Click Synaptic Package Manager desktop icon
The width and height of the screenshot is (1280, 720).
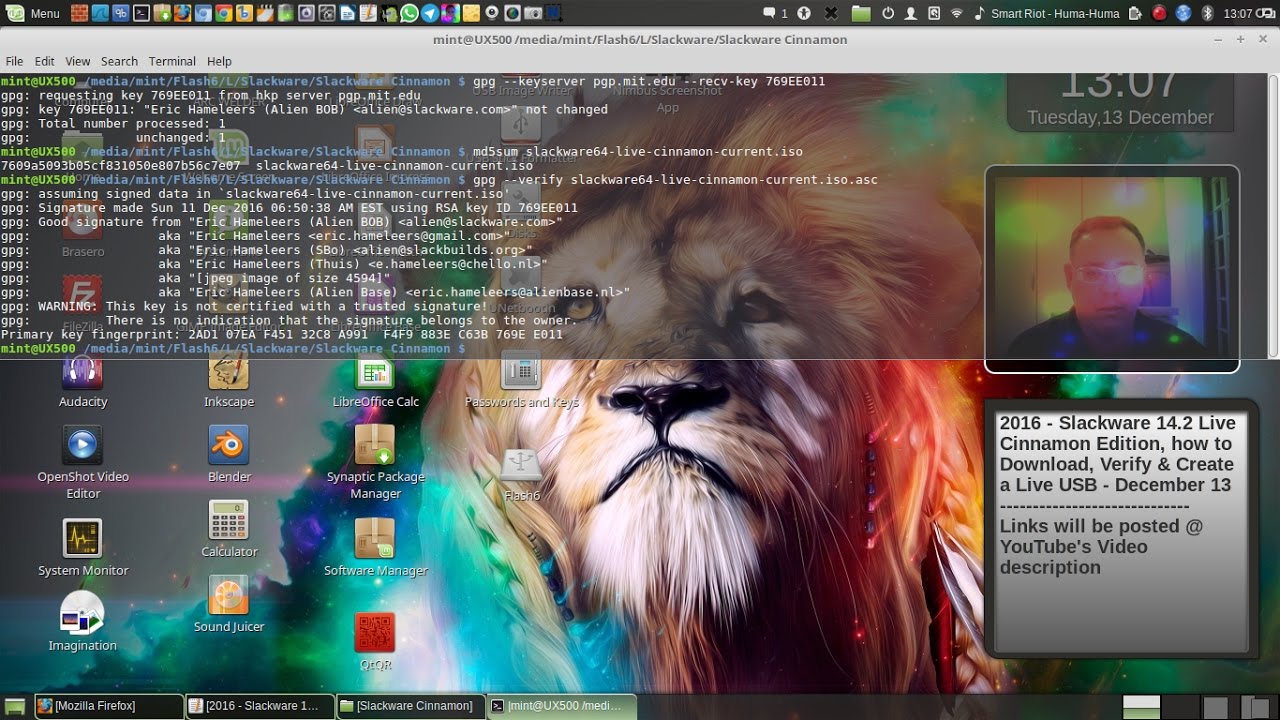(x=375, y=462)
